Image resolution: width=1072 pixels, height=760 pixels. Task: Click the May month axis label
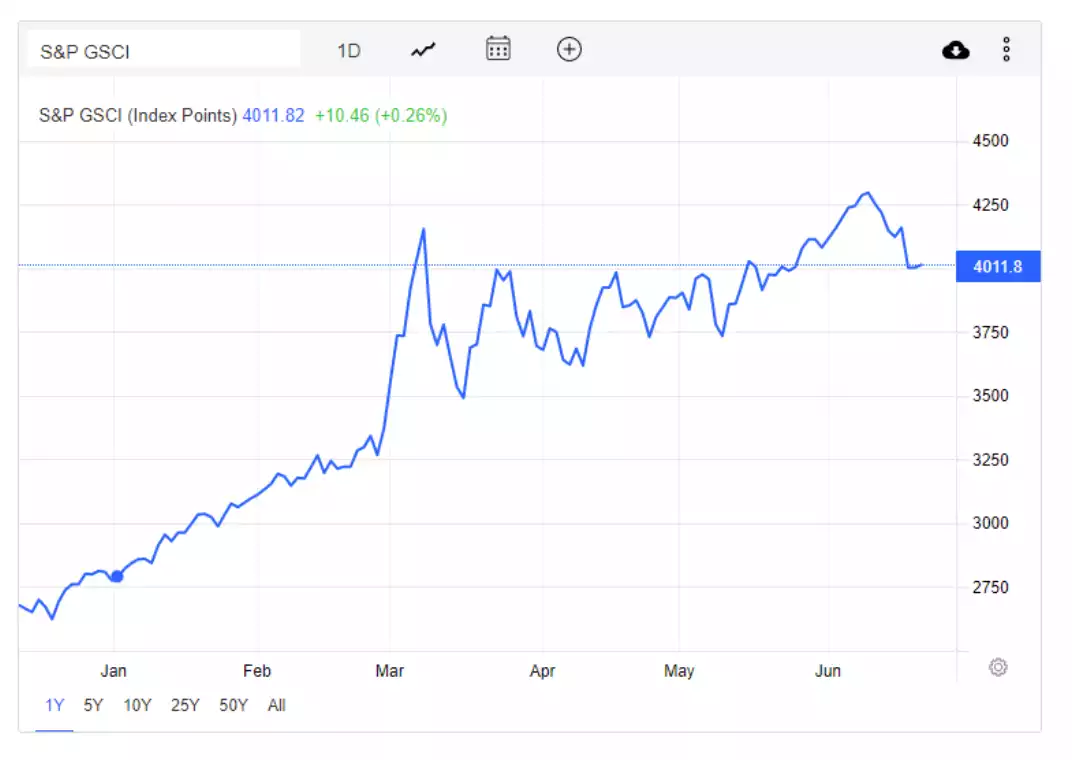click(679, 671)
